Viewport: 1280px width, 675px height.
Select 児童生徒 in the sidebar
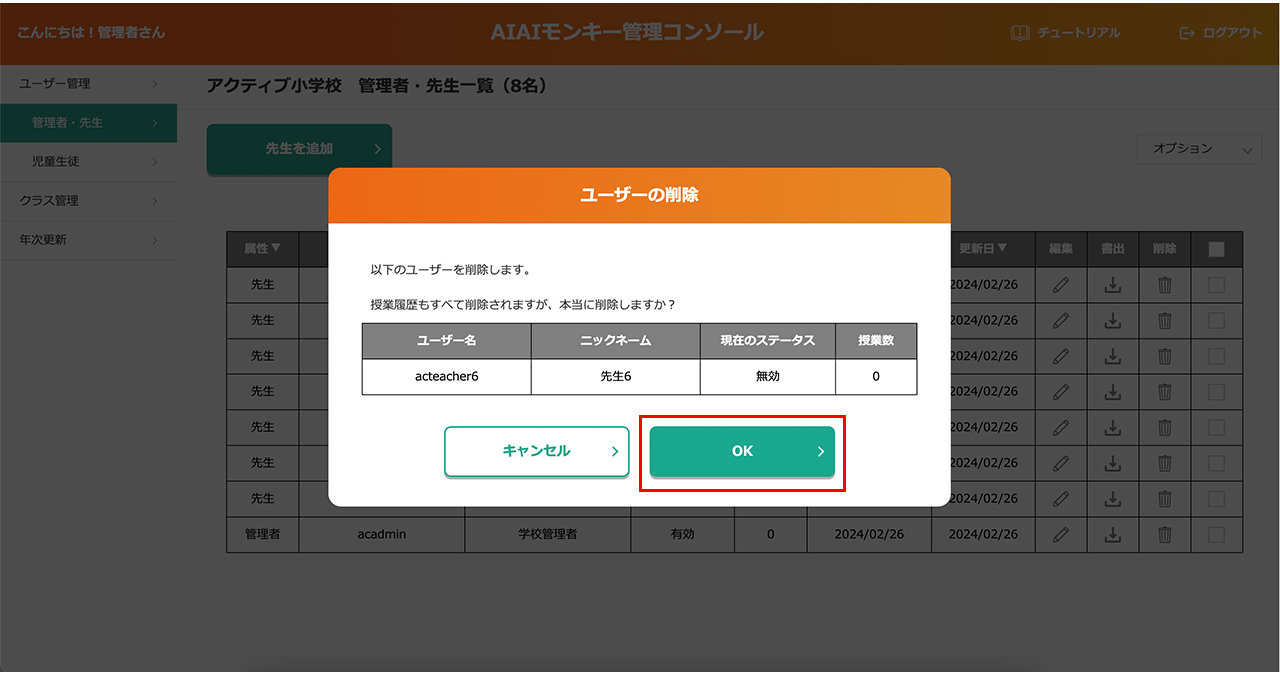88,161
